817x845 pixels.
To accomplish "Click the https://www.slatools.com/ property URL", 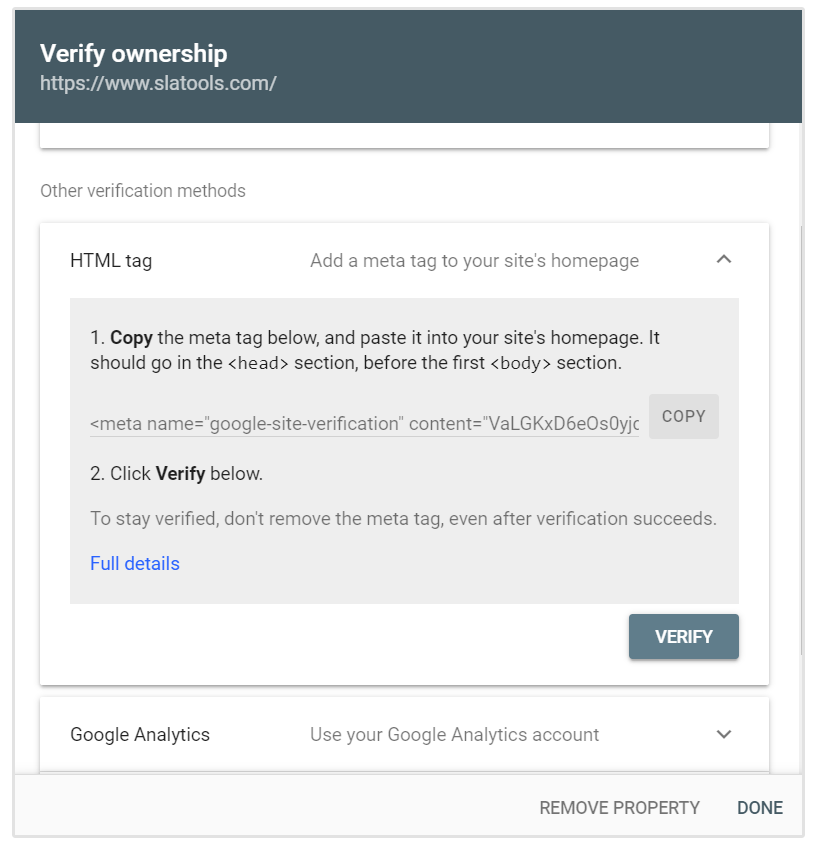I will pos(158,83).
